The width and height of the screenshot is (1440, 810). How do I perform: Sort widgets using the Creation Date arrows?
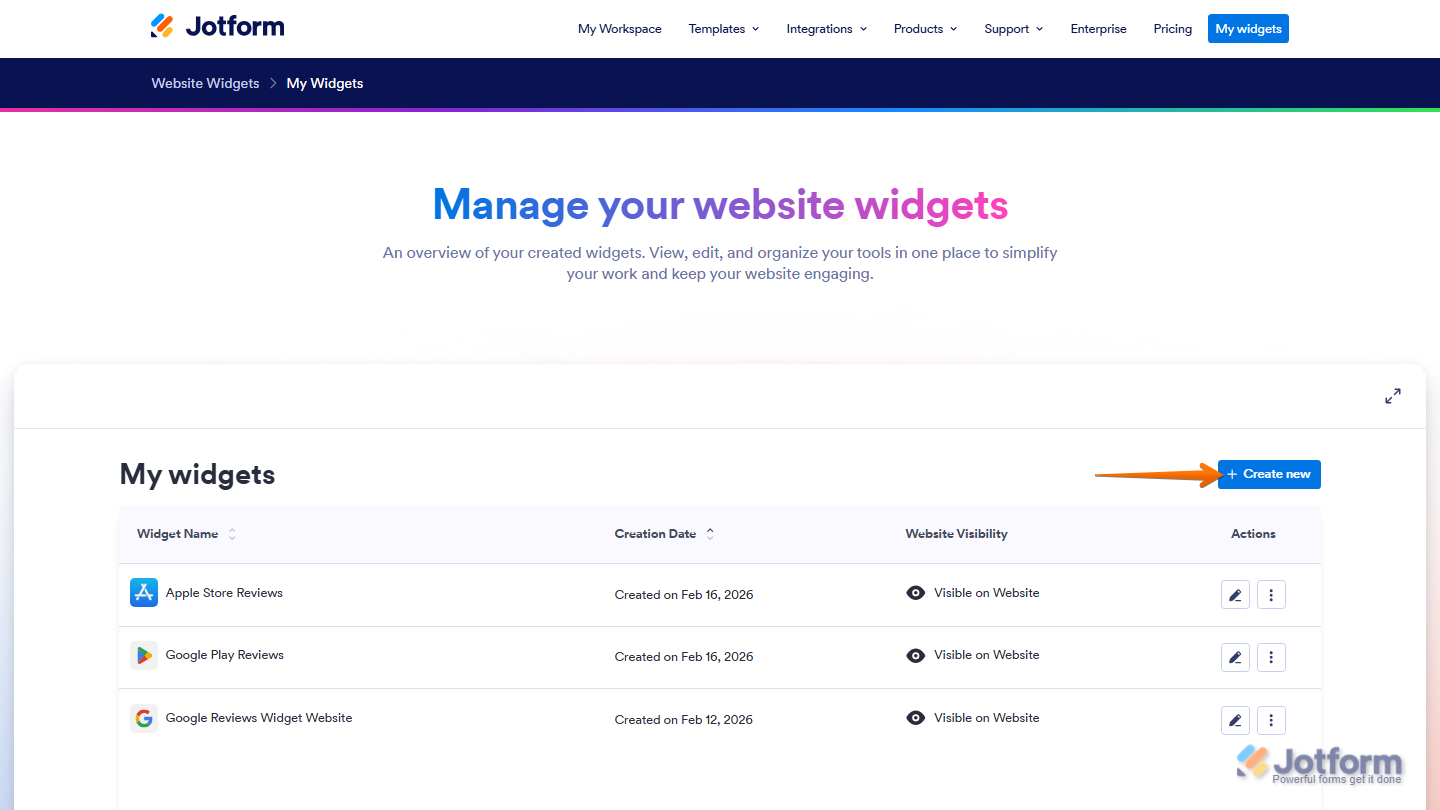pyautogui.click(x=710, y=533)
